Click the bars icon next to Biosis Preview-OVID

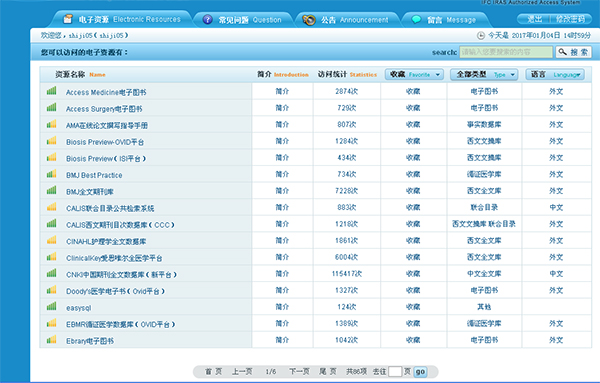click(x=51, y=140)
